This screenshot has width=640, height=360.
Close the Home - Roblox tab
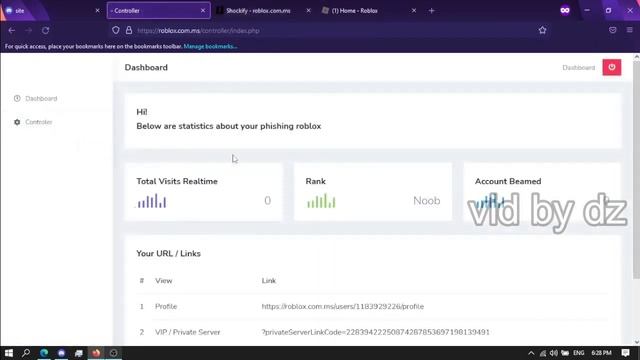pyautogui.click(x=414, y=11)
